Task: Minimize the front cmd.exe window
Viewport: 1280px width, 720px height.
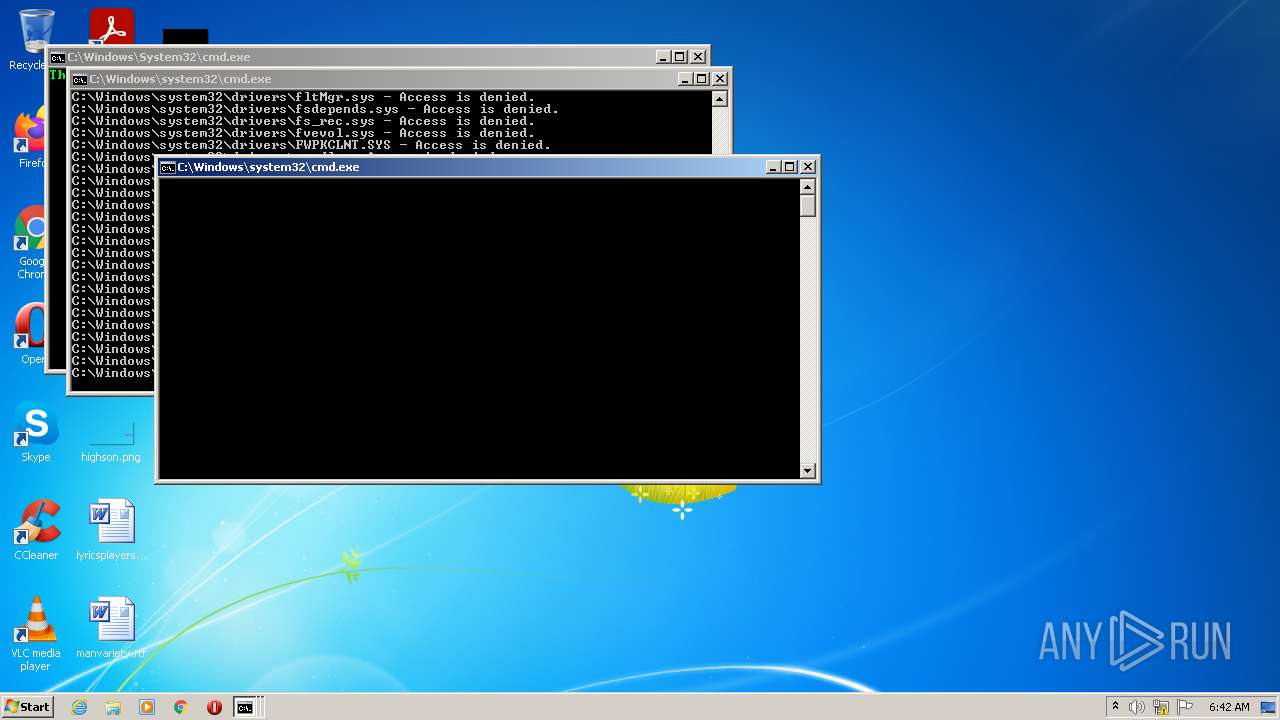Action: click(773, 167)
